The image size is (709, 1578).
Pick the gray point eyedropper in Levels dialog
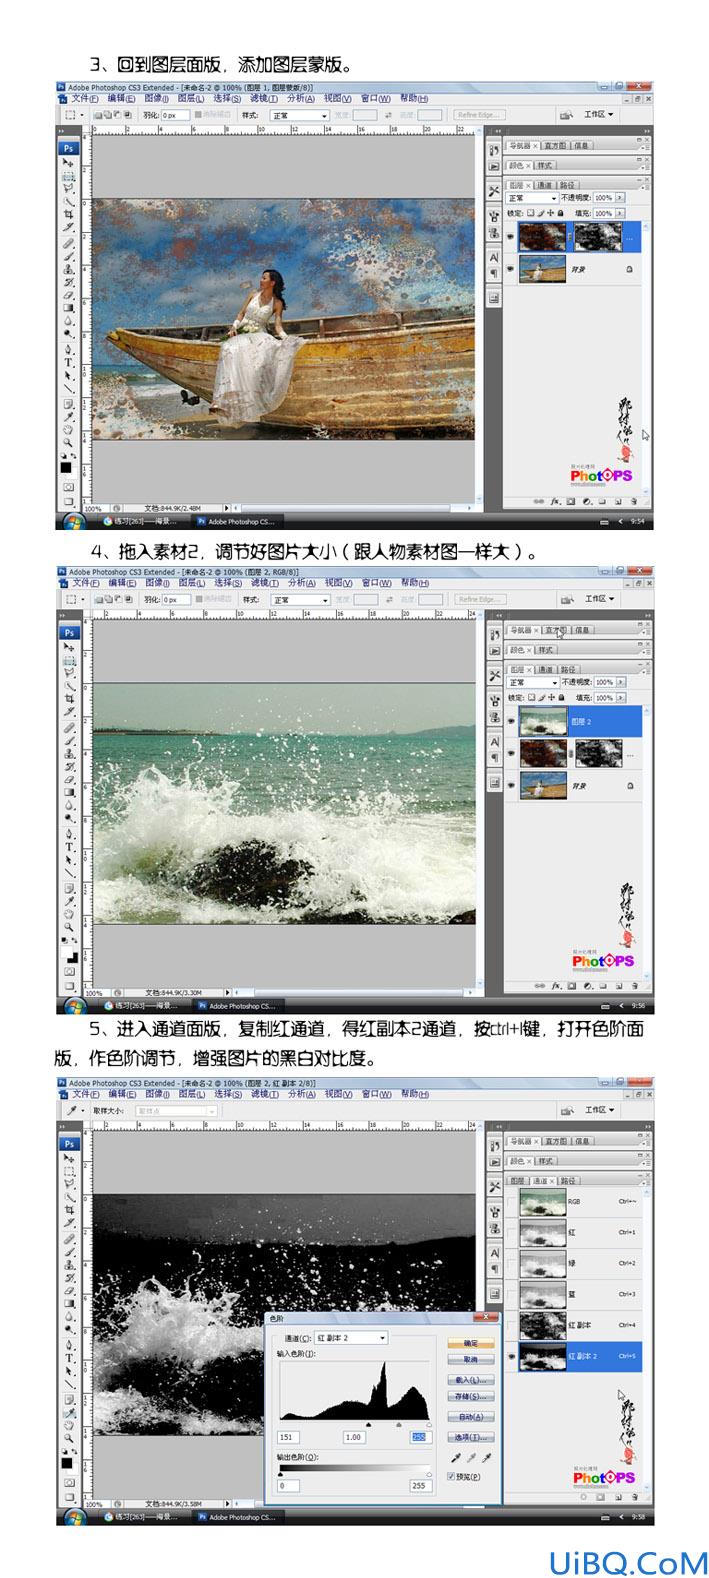[x=473, y=1458]
